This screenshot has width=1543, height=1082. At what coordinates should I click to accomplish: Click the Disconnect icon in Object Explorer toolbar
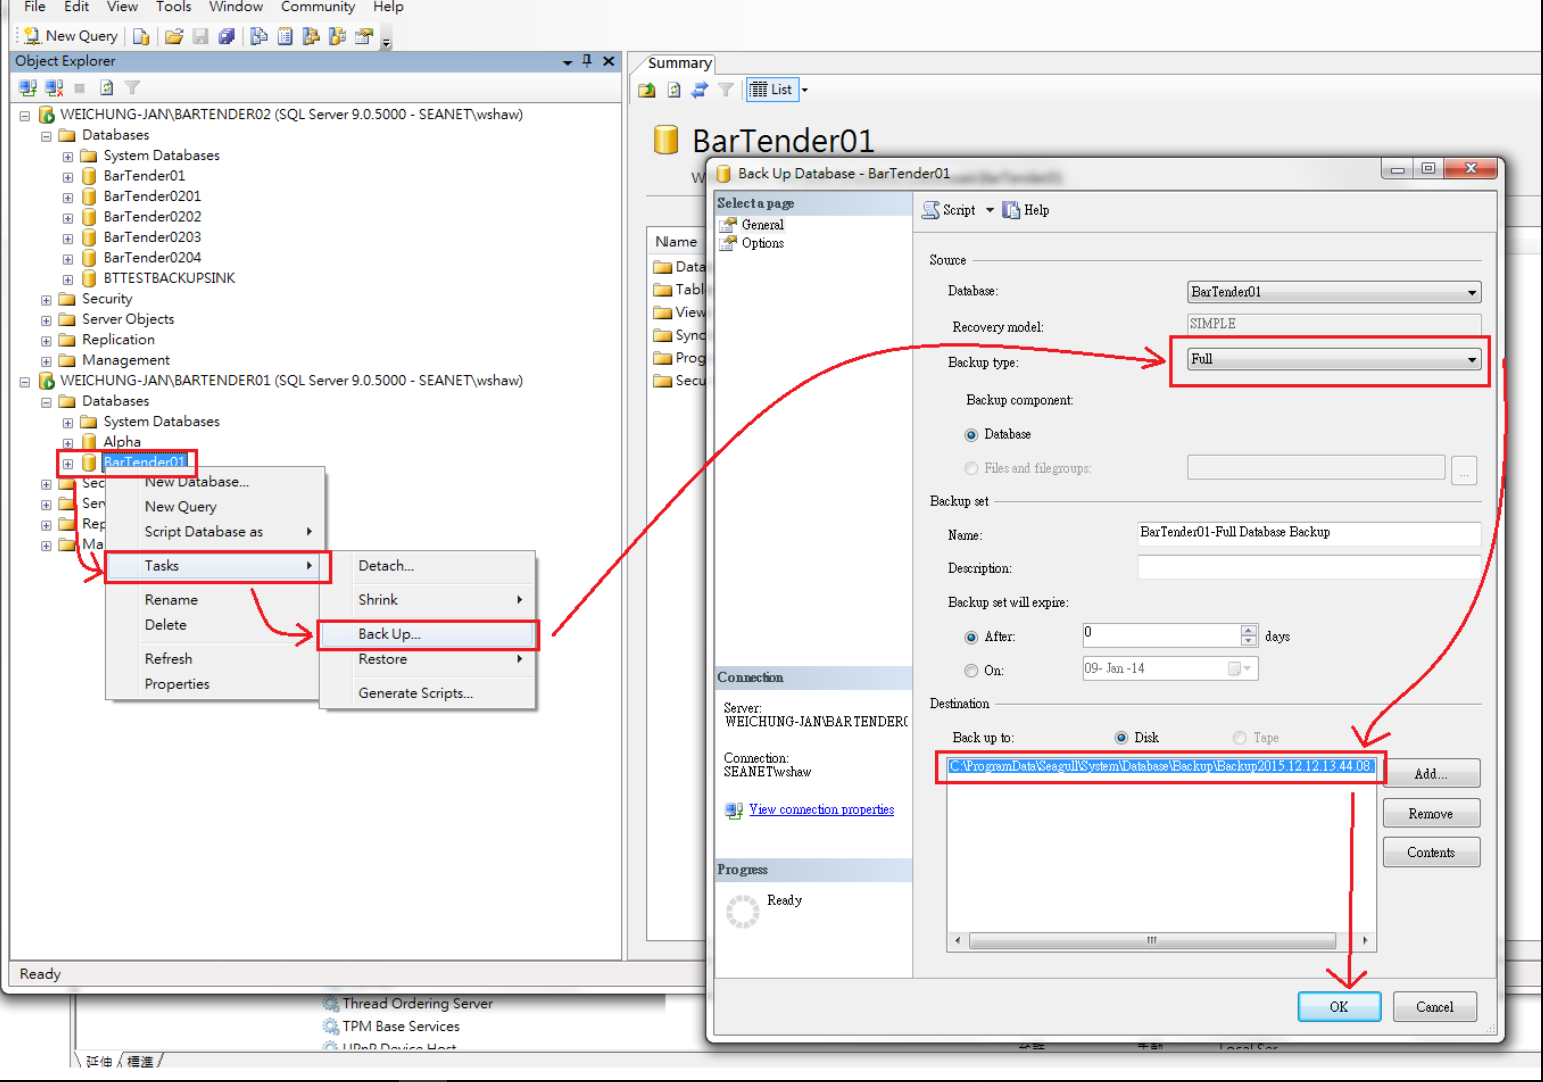click(54, 88)
